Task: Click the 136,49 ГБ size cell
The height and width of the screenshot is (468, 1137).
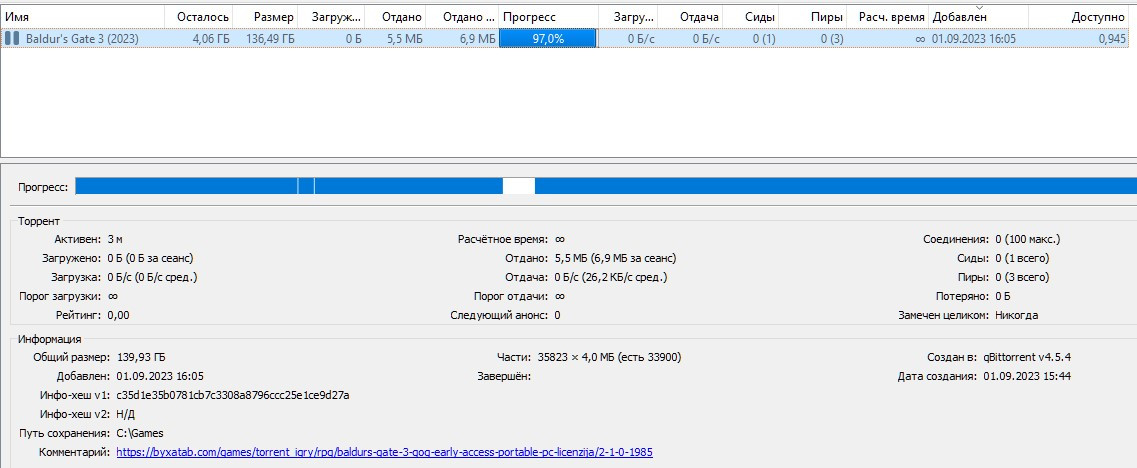Action: click(270, 39)
